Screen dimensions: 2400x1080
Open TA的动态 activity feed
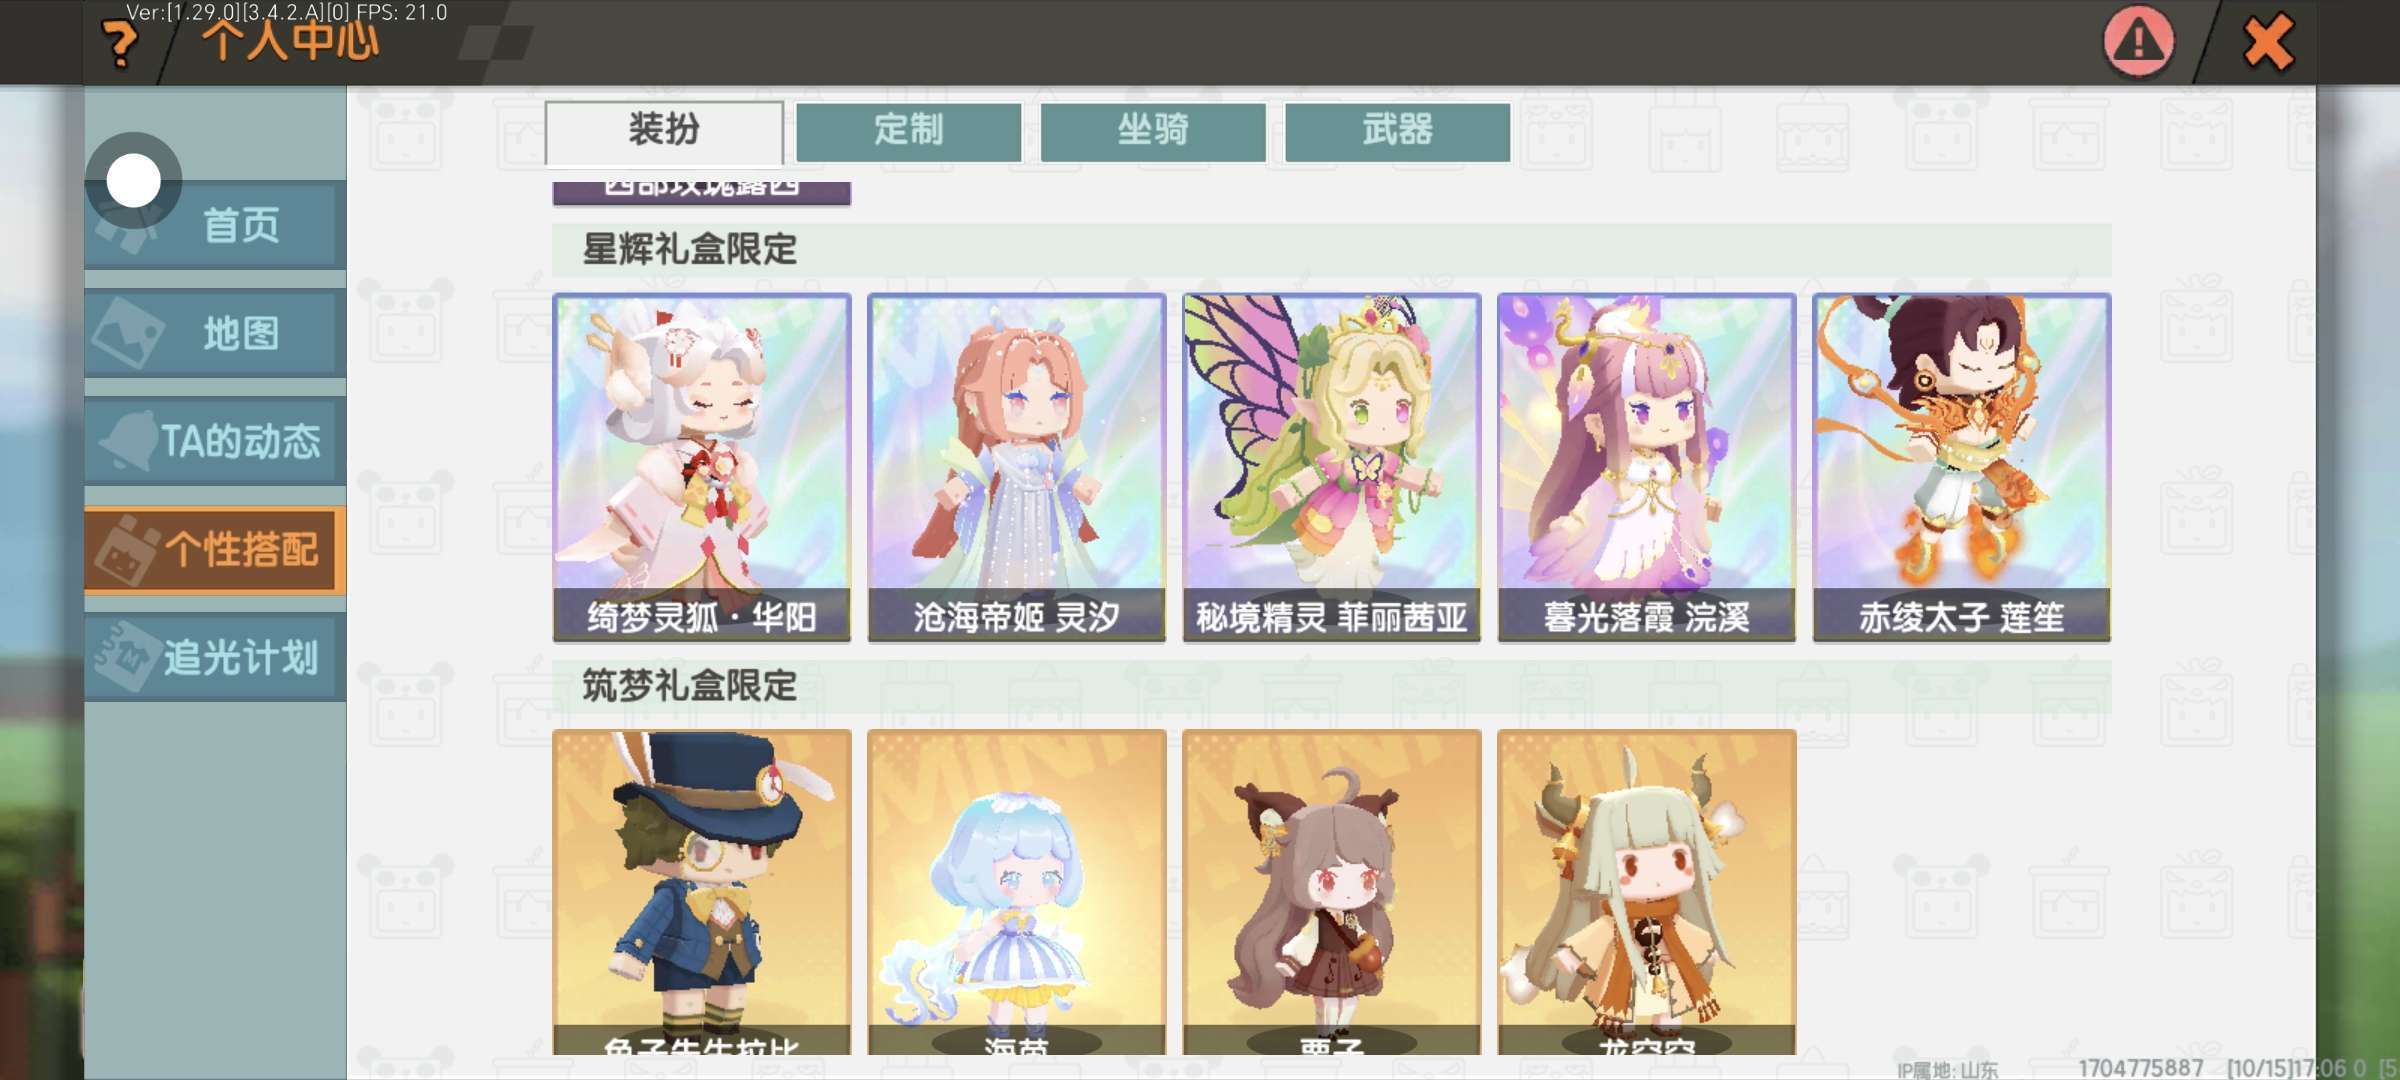click(216, 441)
